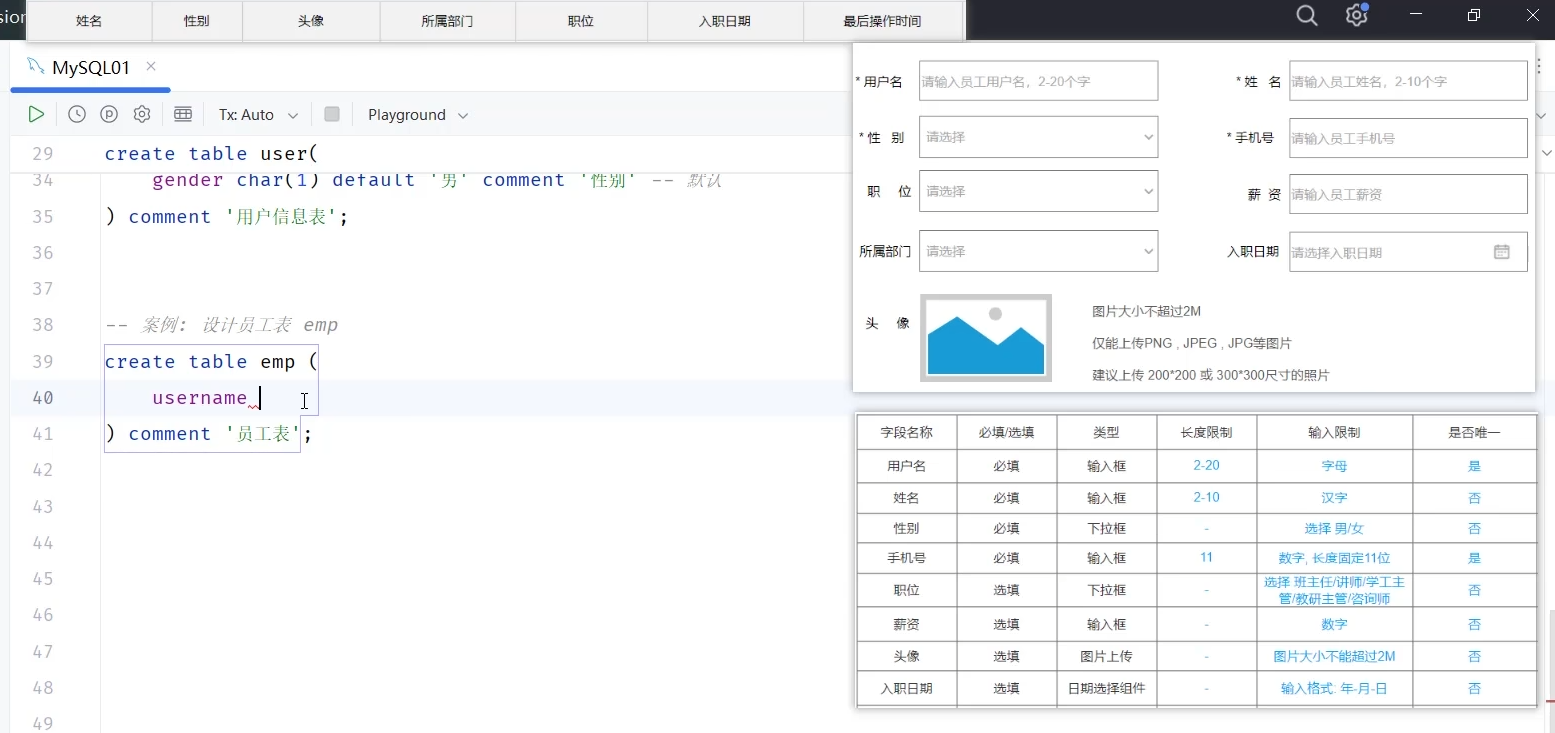Focus the 用户名 input field
This screenshot has height=733, width=1555.
coord(1038,81)
